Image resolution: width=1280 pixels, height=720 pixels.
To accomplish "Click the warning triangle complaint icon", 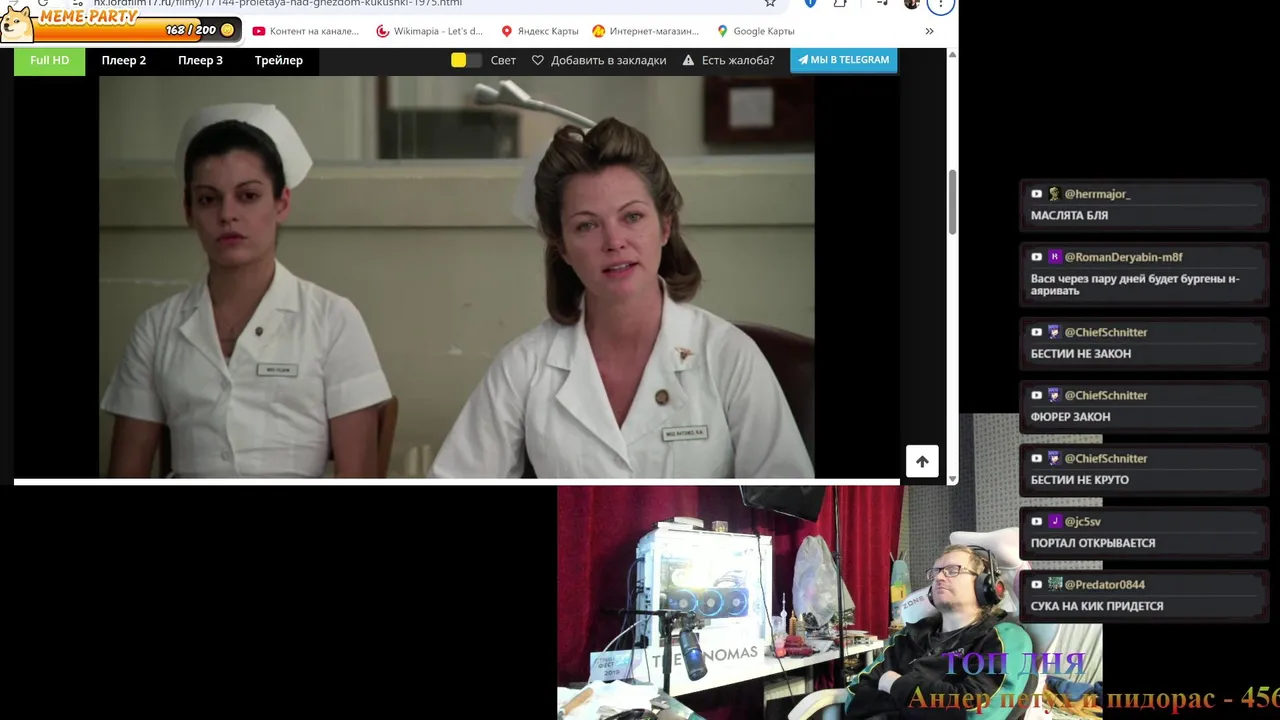I will (x=688, y=60).
